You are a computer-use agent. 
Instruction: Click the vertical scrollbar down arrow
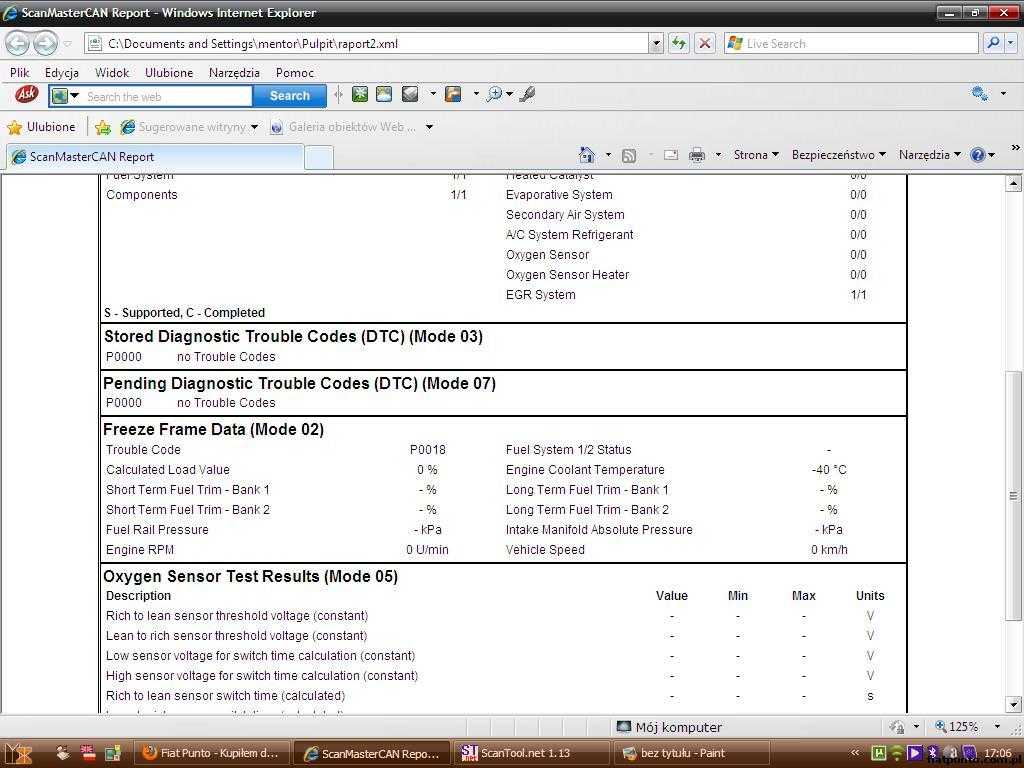pyautogui.click(x=1013, y=705)
